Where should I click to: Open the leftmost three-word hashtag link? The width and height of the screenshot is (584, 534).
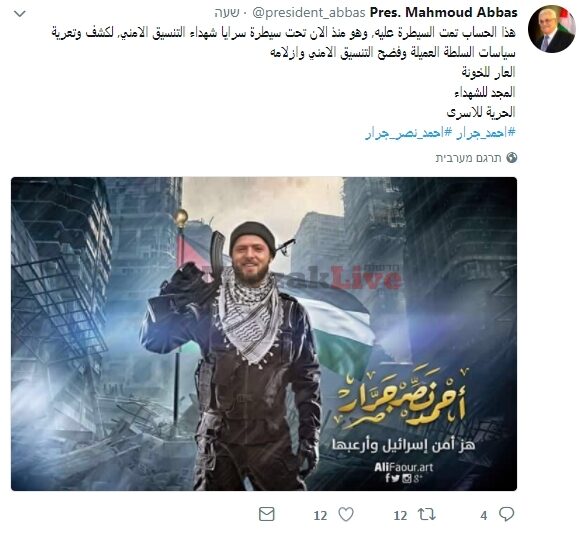[x=409, y=133]
